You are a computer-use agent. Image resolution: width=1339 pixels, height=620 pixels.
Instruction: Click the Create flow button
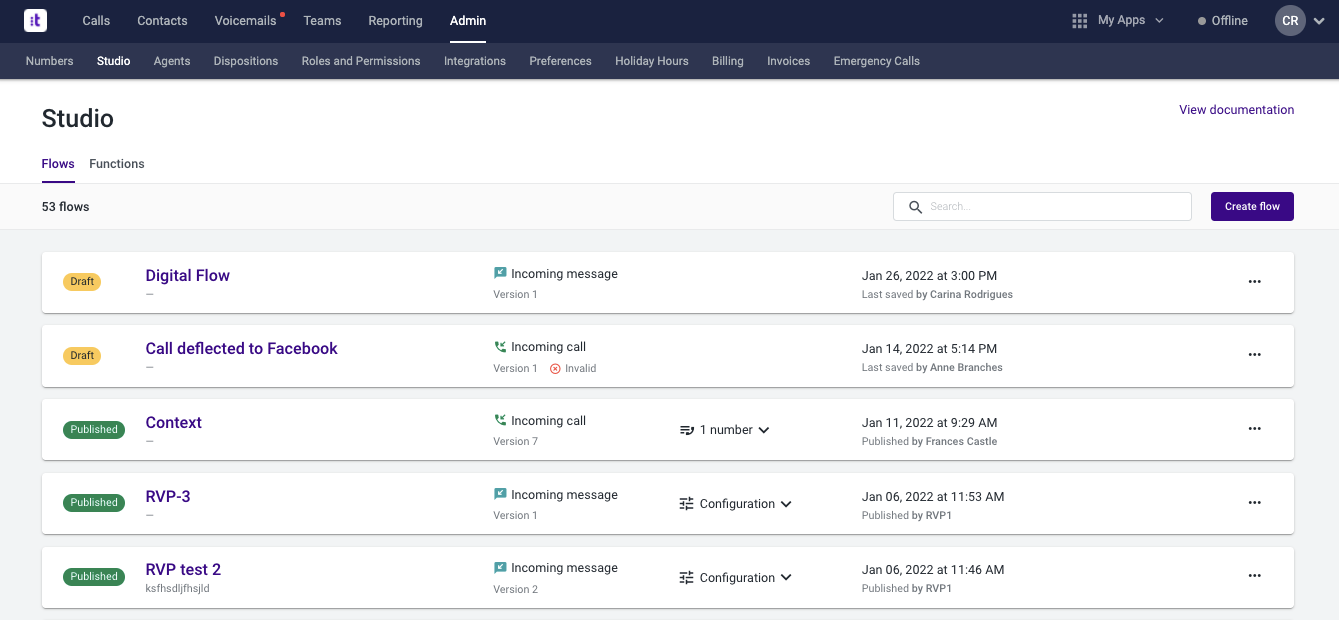[x=1252, y=207]
